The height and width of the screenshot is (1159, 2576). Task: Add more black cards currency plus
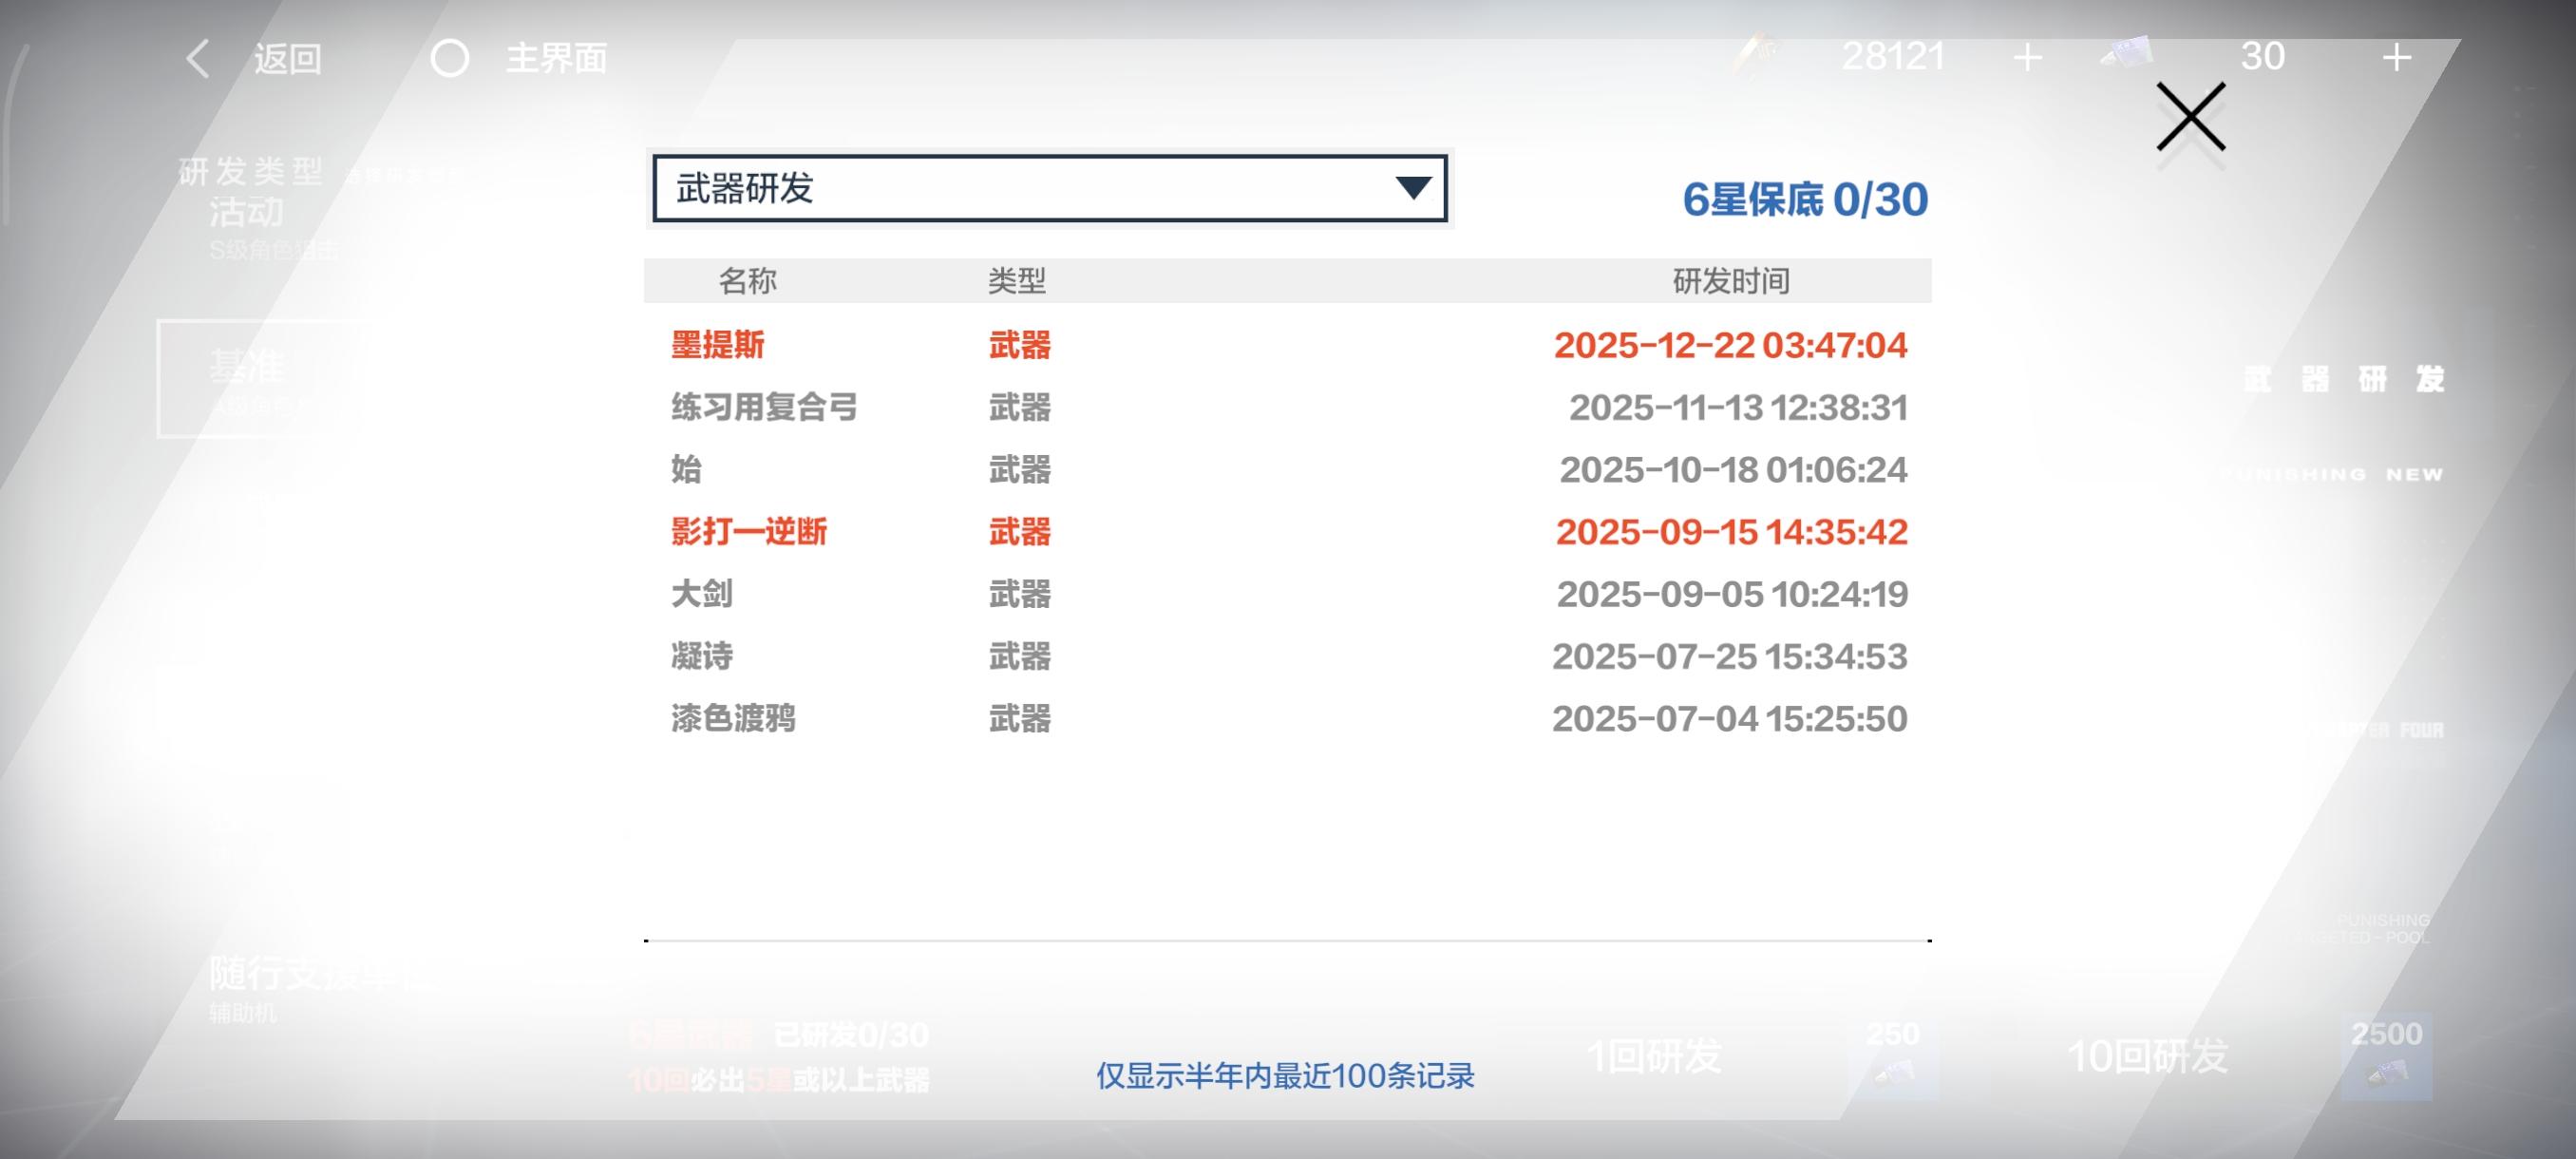[2027, 58]
